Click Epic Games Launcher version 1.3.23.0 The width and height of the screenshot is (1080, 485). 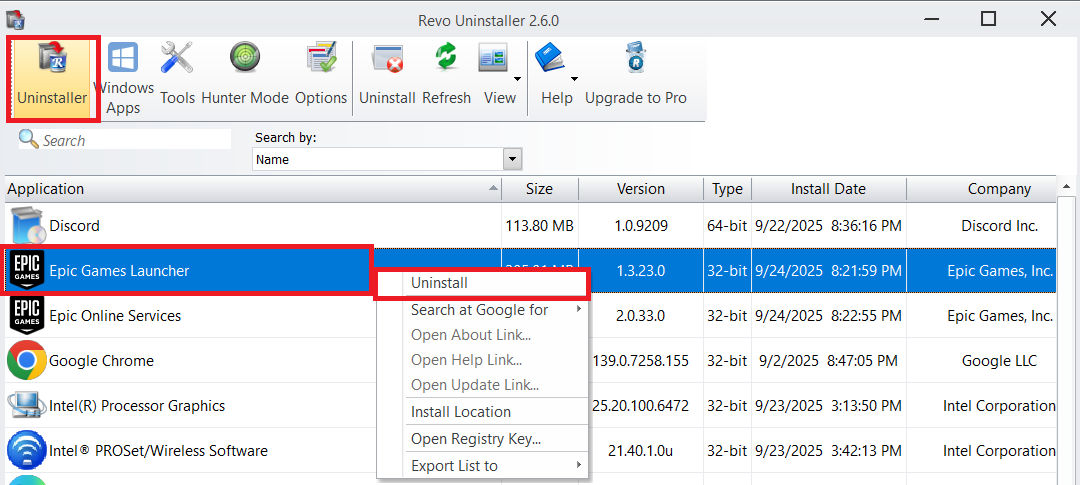pos(641,271)
